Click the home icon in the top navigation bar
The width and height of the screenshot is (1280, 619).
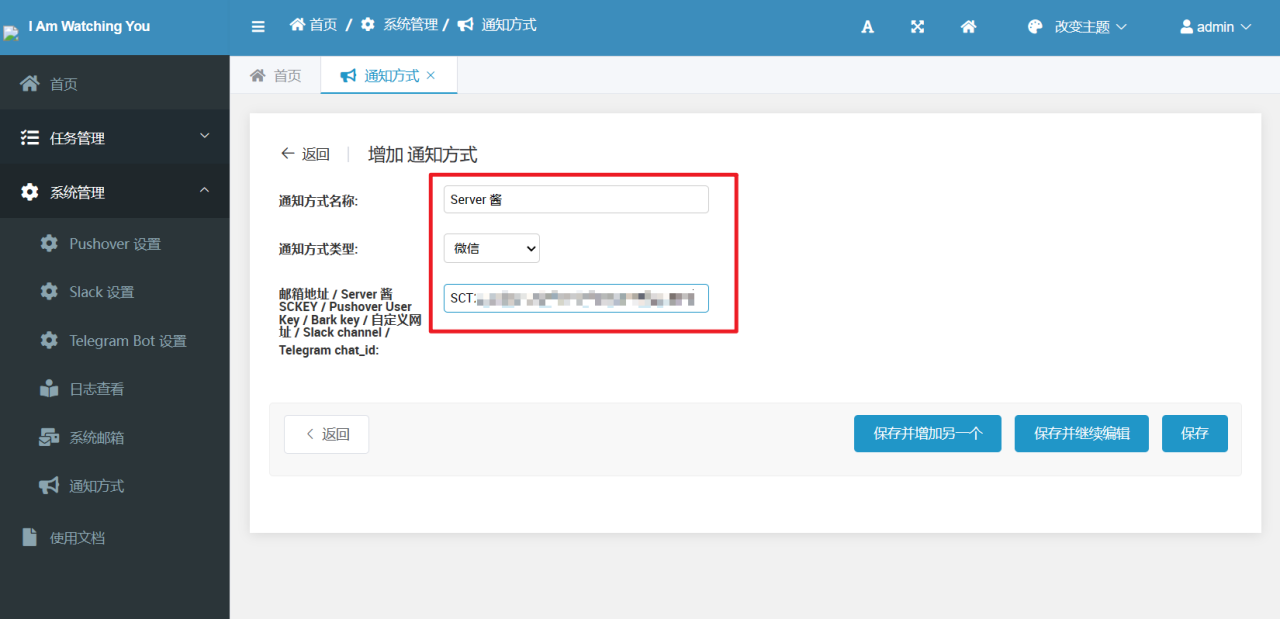tap(968, 26)
